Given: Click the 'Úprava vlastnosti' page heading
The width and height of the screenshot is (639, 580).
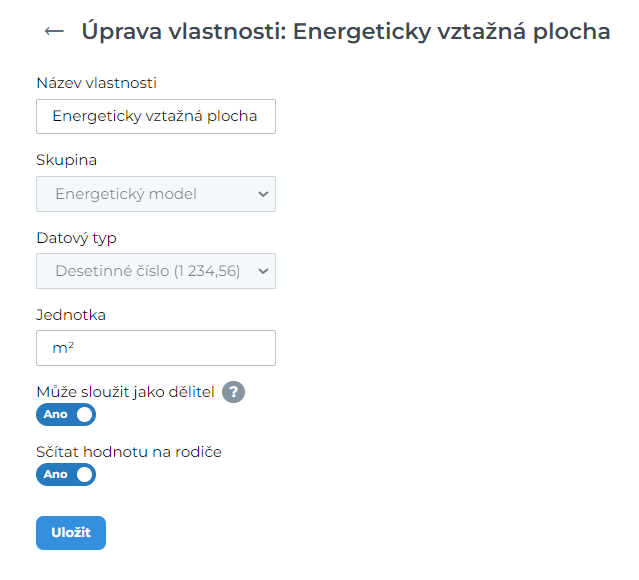Looking at the screenshot, I should (346, 32).
